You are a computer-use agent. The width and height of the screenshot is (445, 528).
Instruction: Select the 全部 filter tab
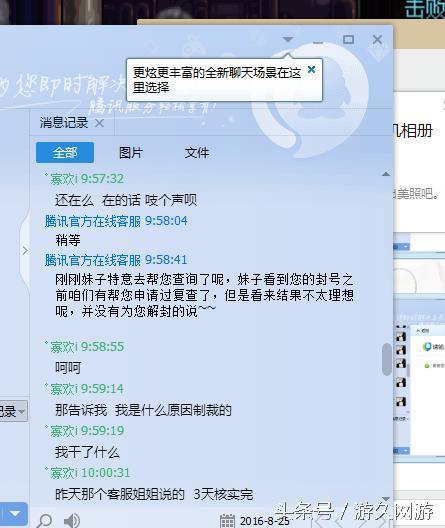[65, 153]
